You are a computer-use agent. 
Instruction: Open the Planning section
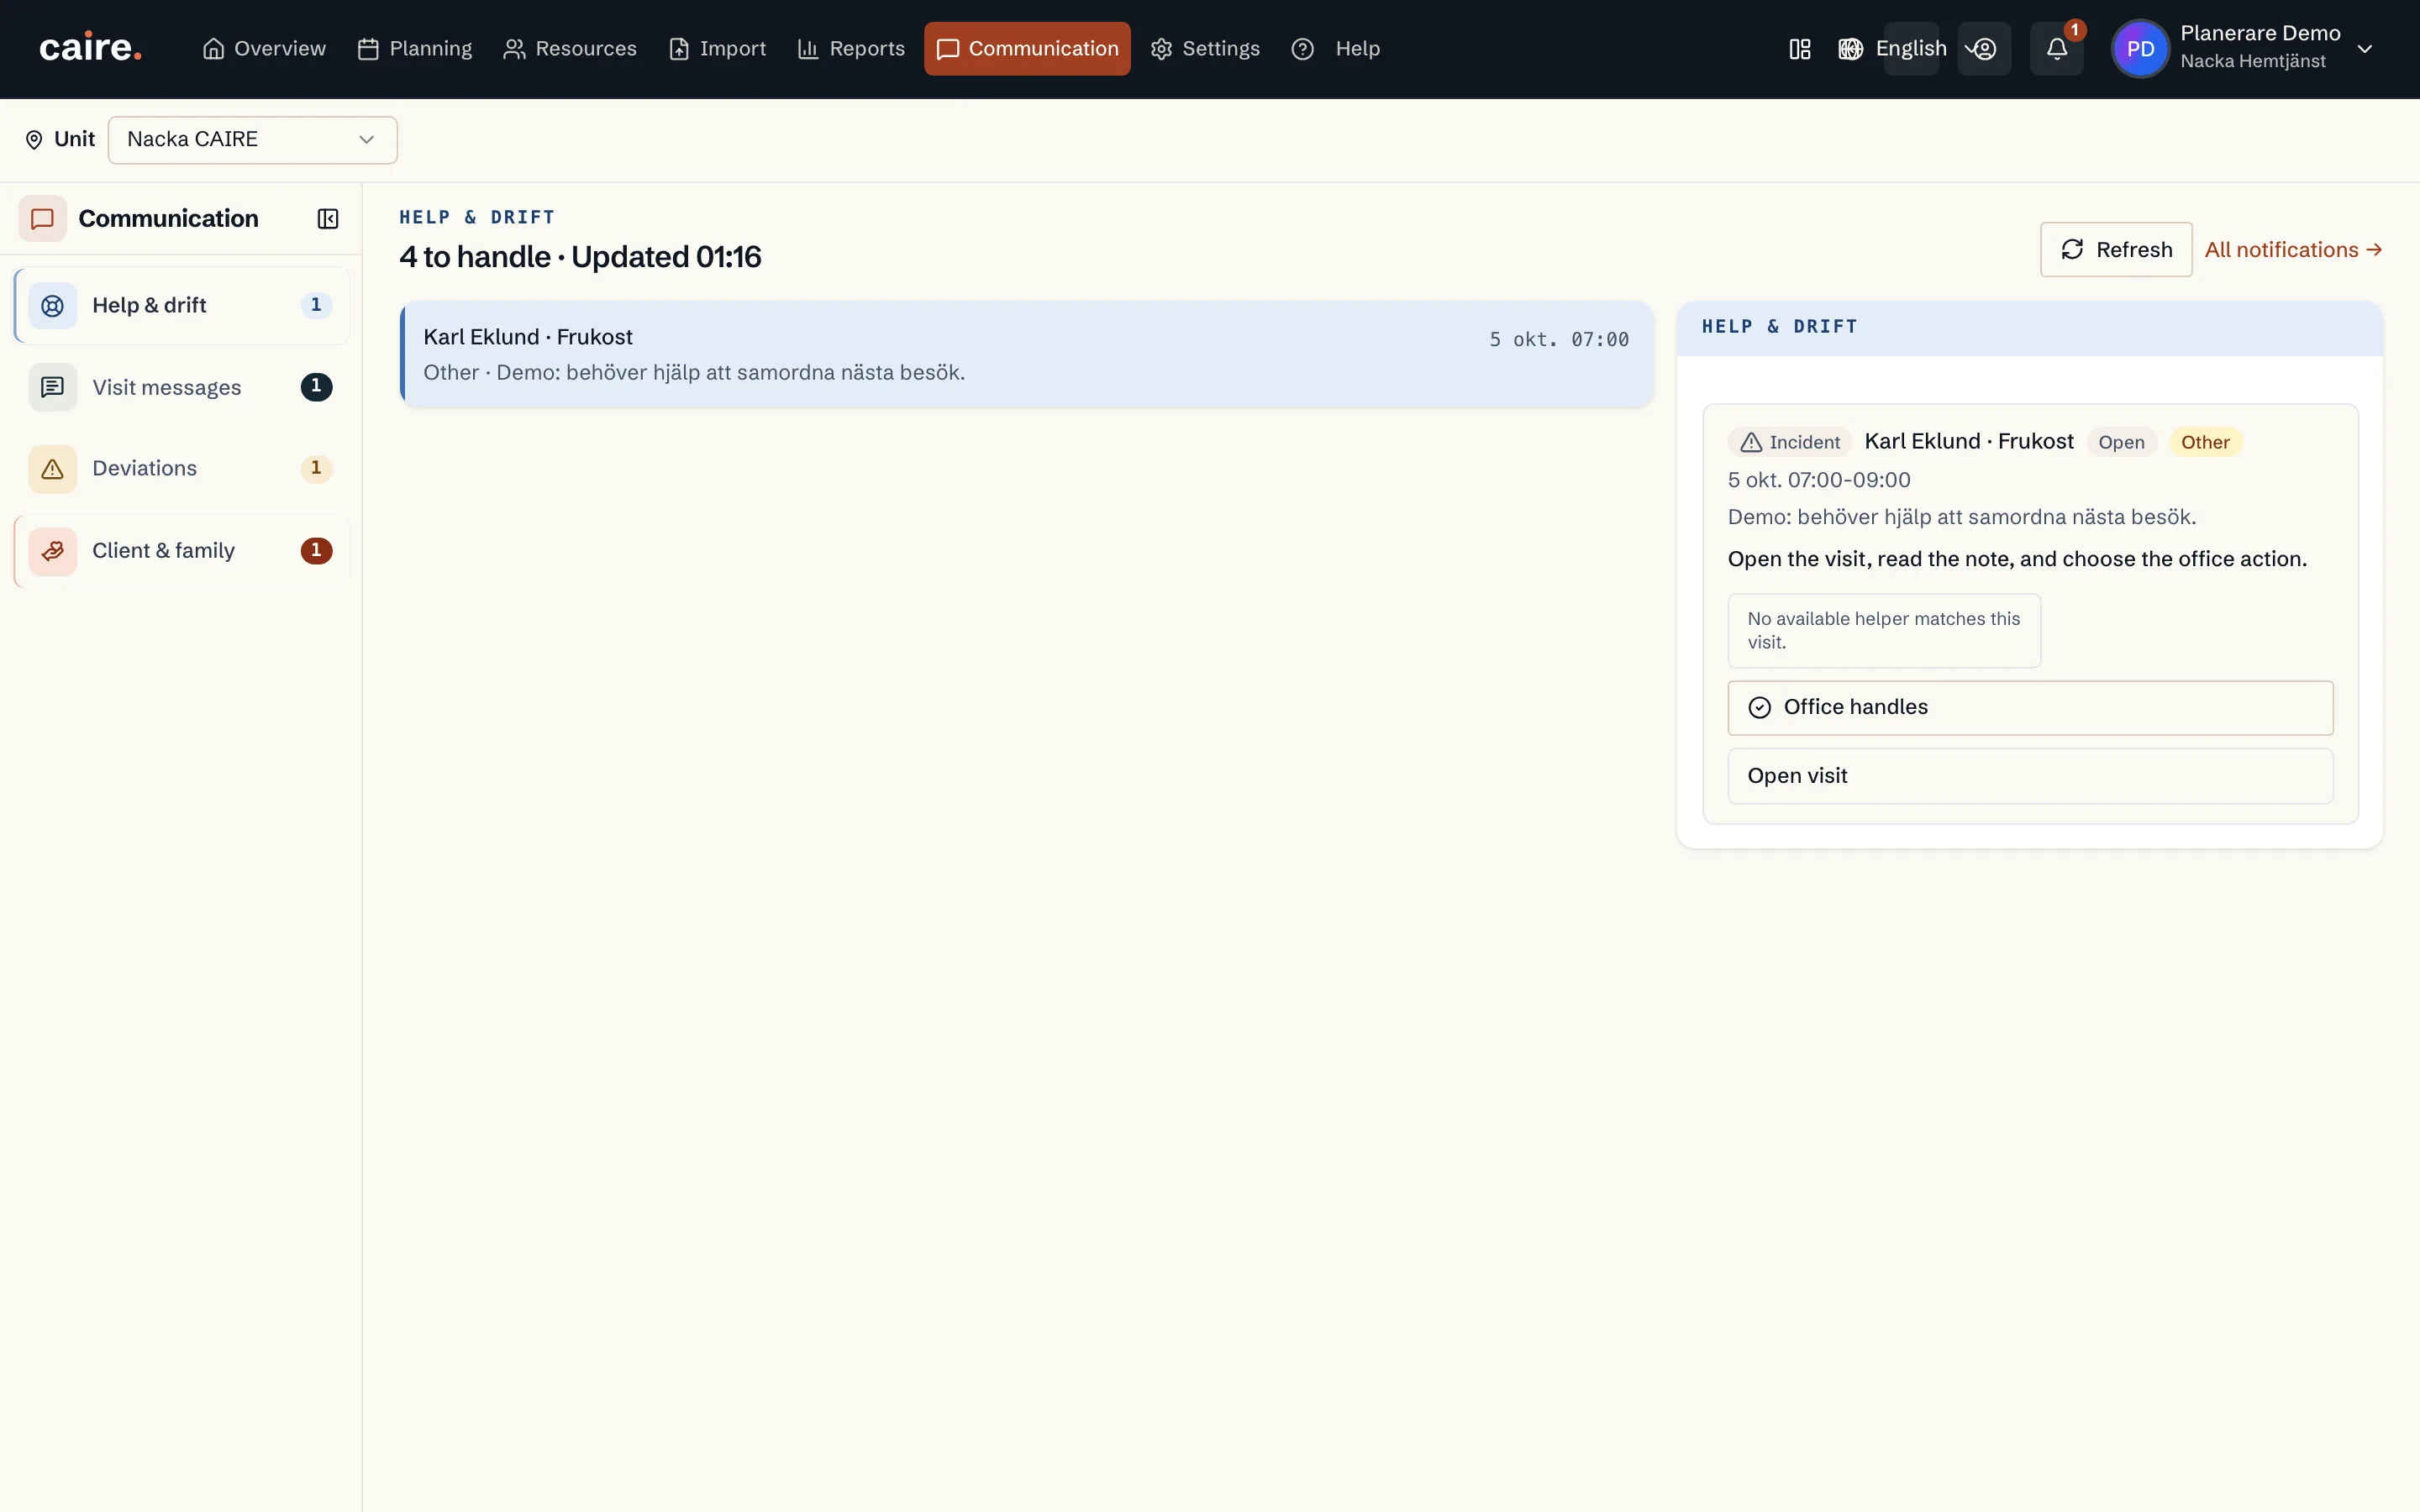pos(415,49)
